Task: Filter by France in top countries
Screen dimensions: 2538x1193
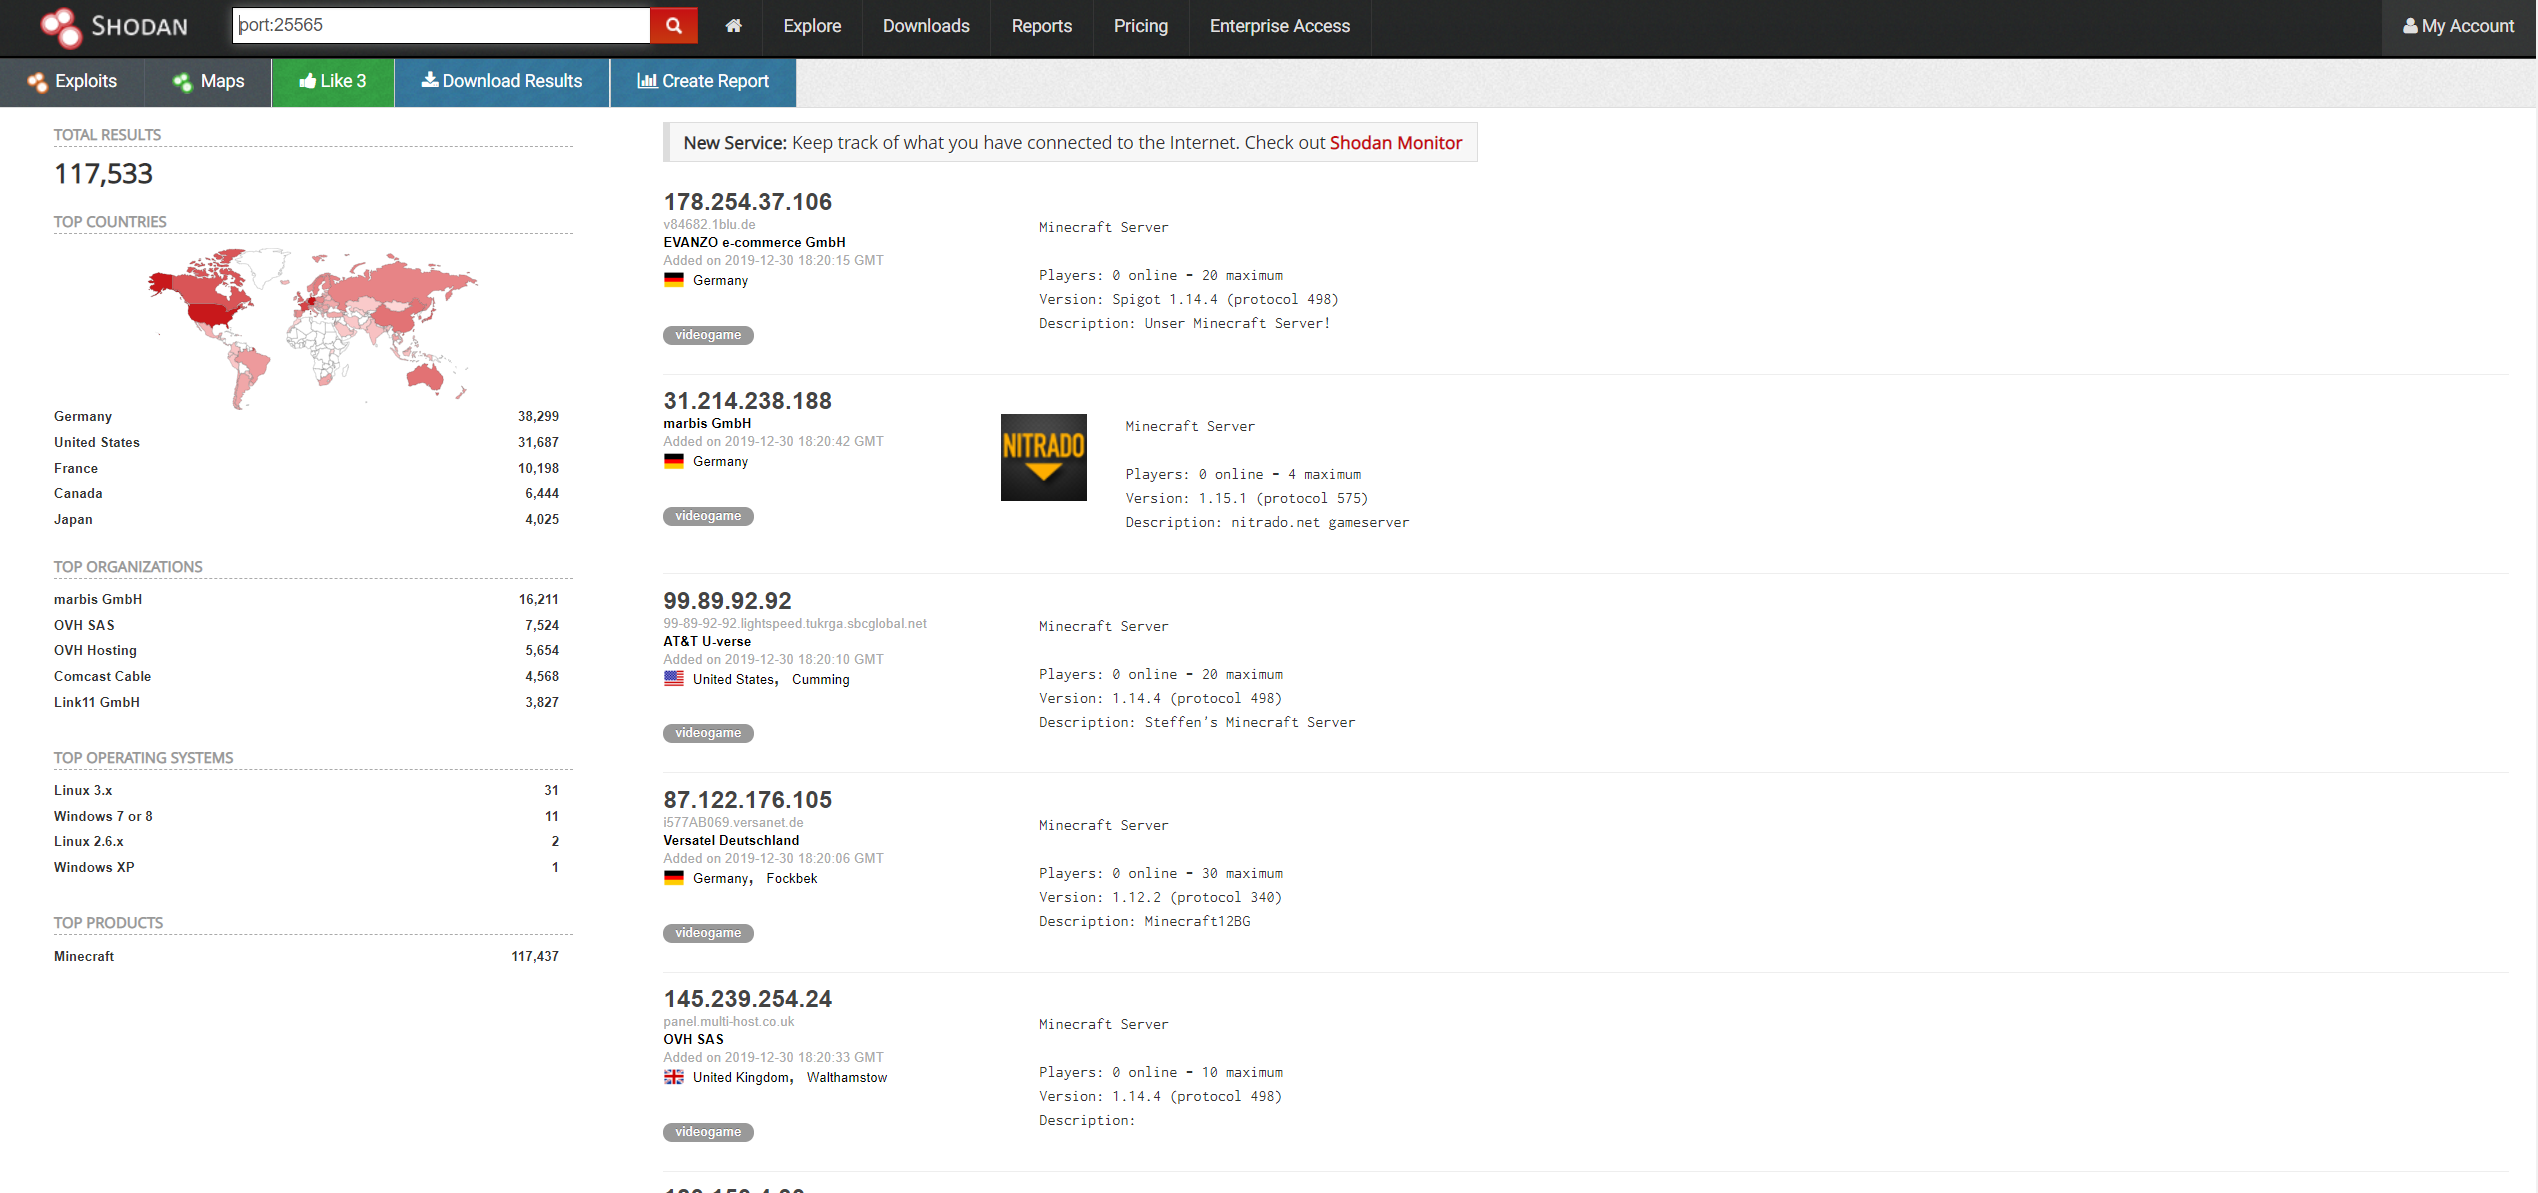Action: click(76, 468)
